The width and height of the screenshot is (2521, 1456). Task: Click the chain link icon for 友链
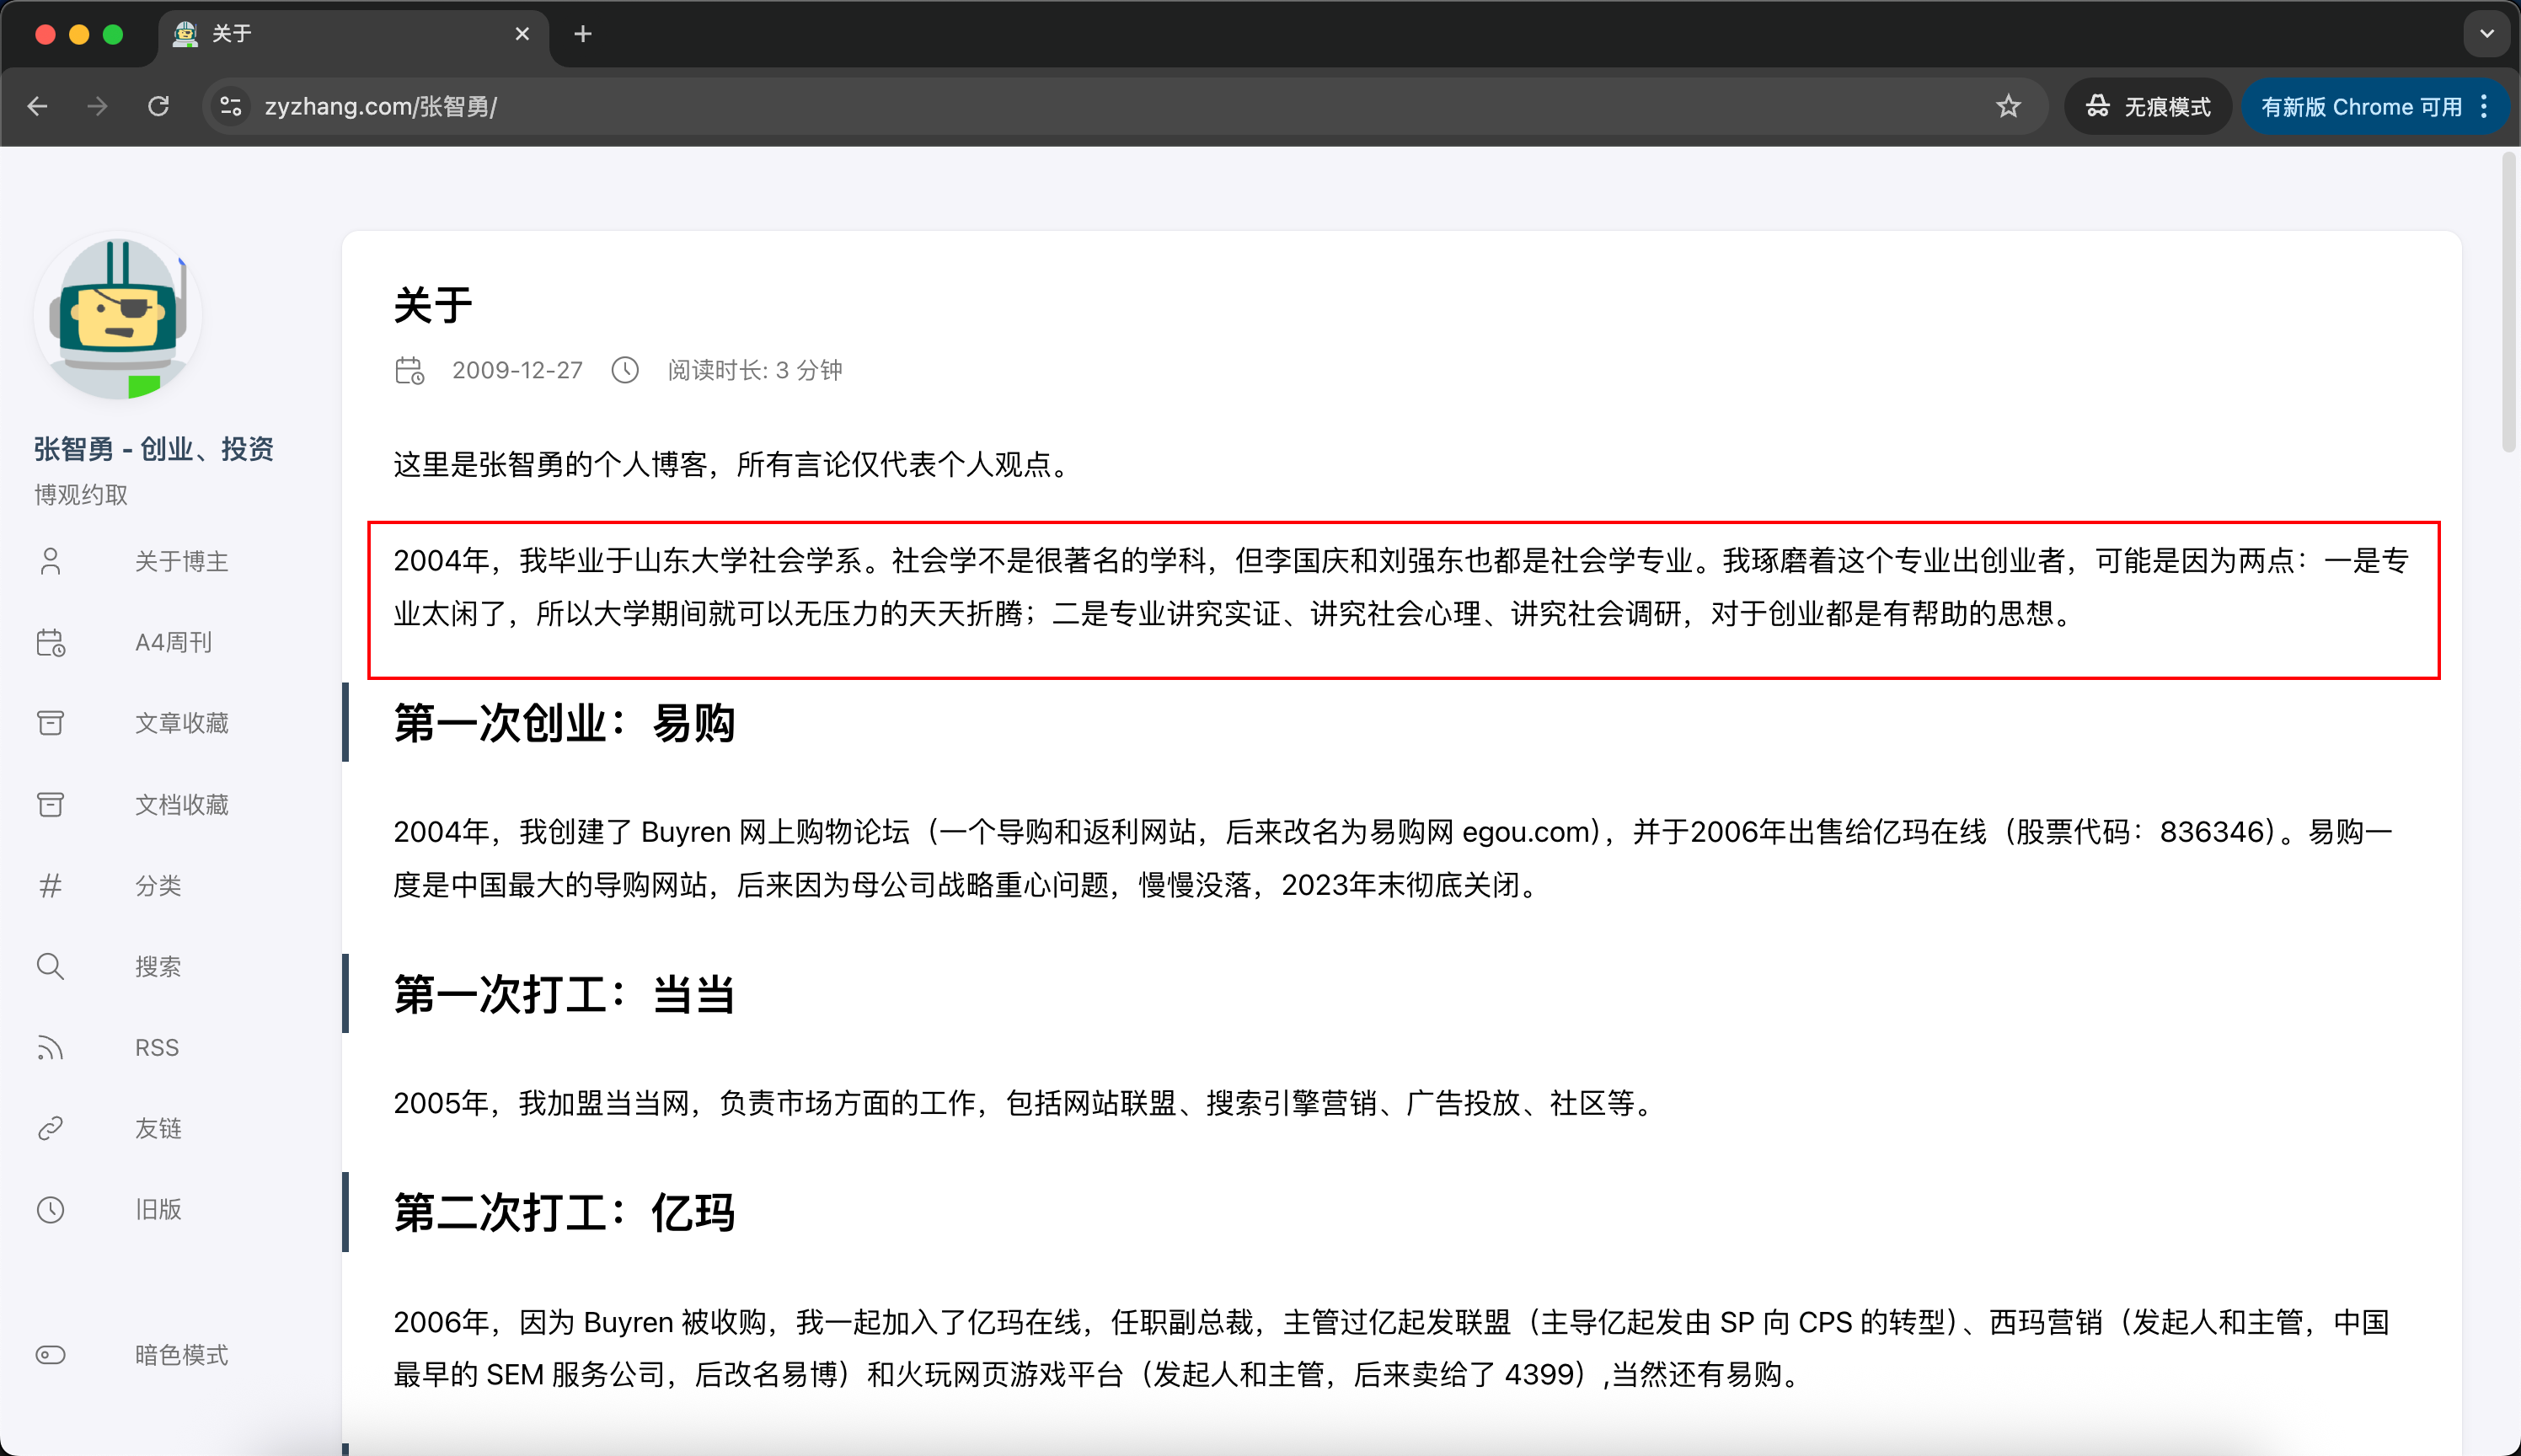point(50,1128)
